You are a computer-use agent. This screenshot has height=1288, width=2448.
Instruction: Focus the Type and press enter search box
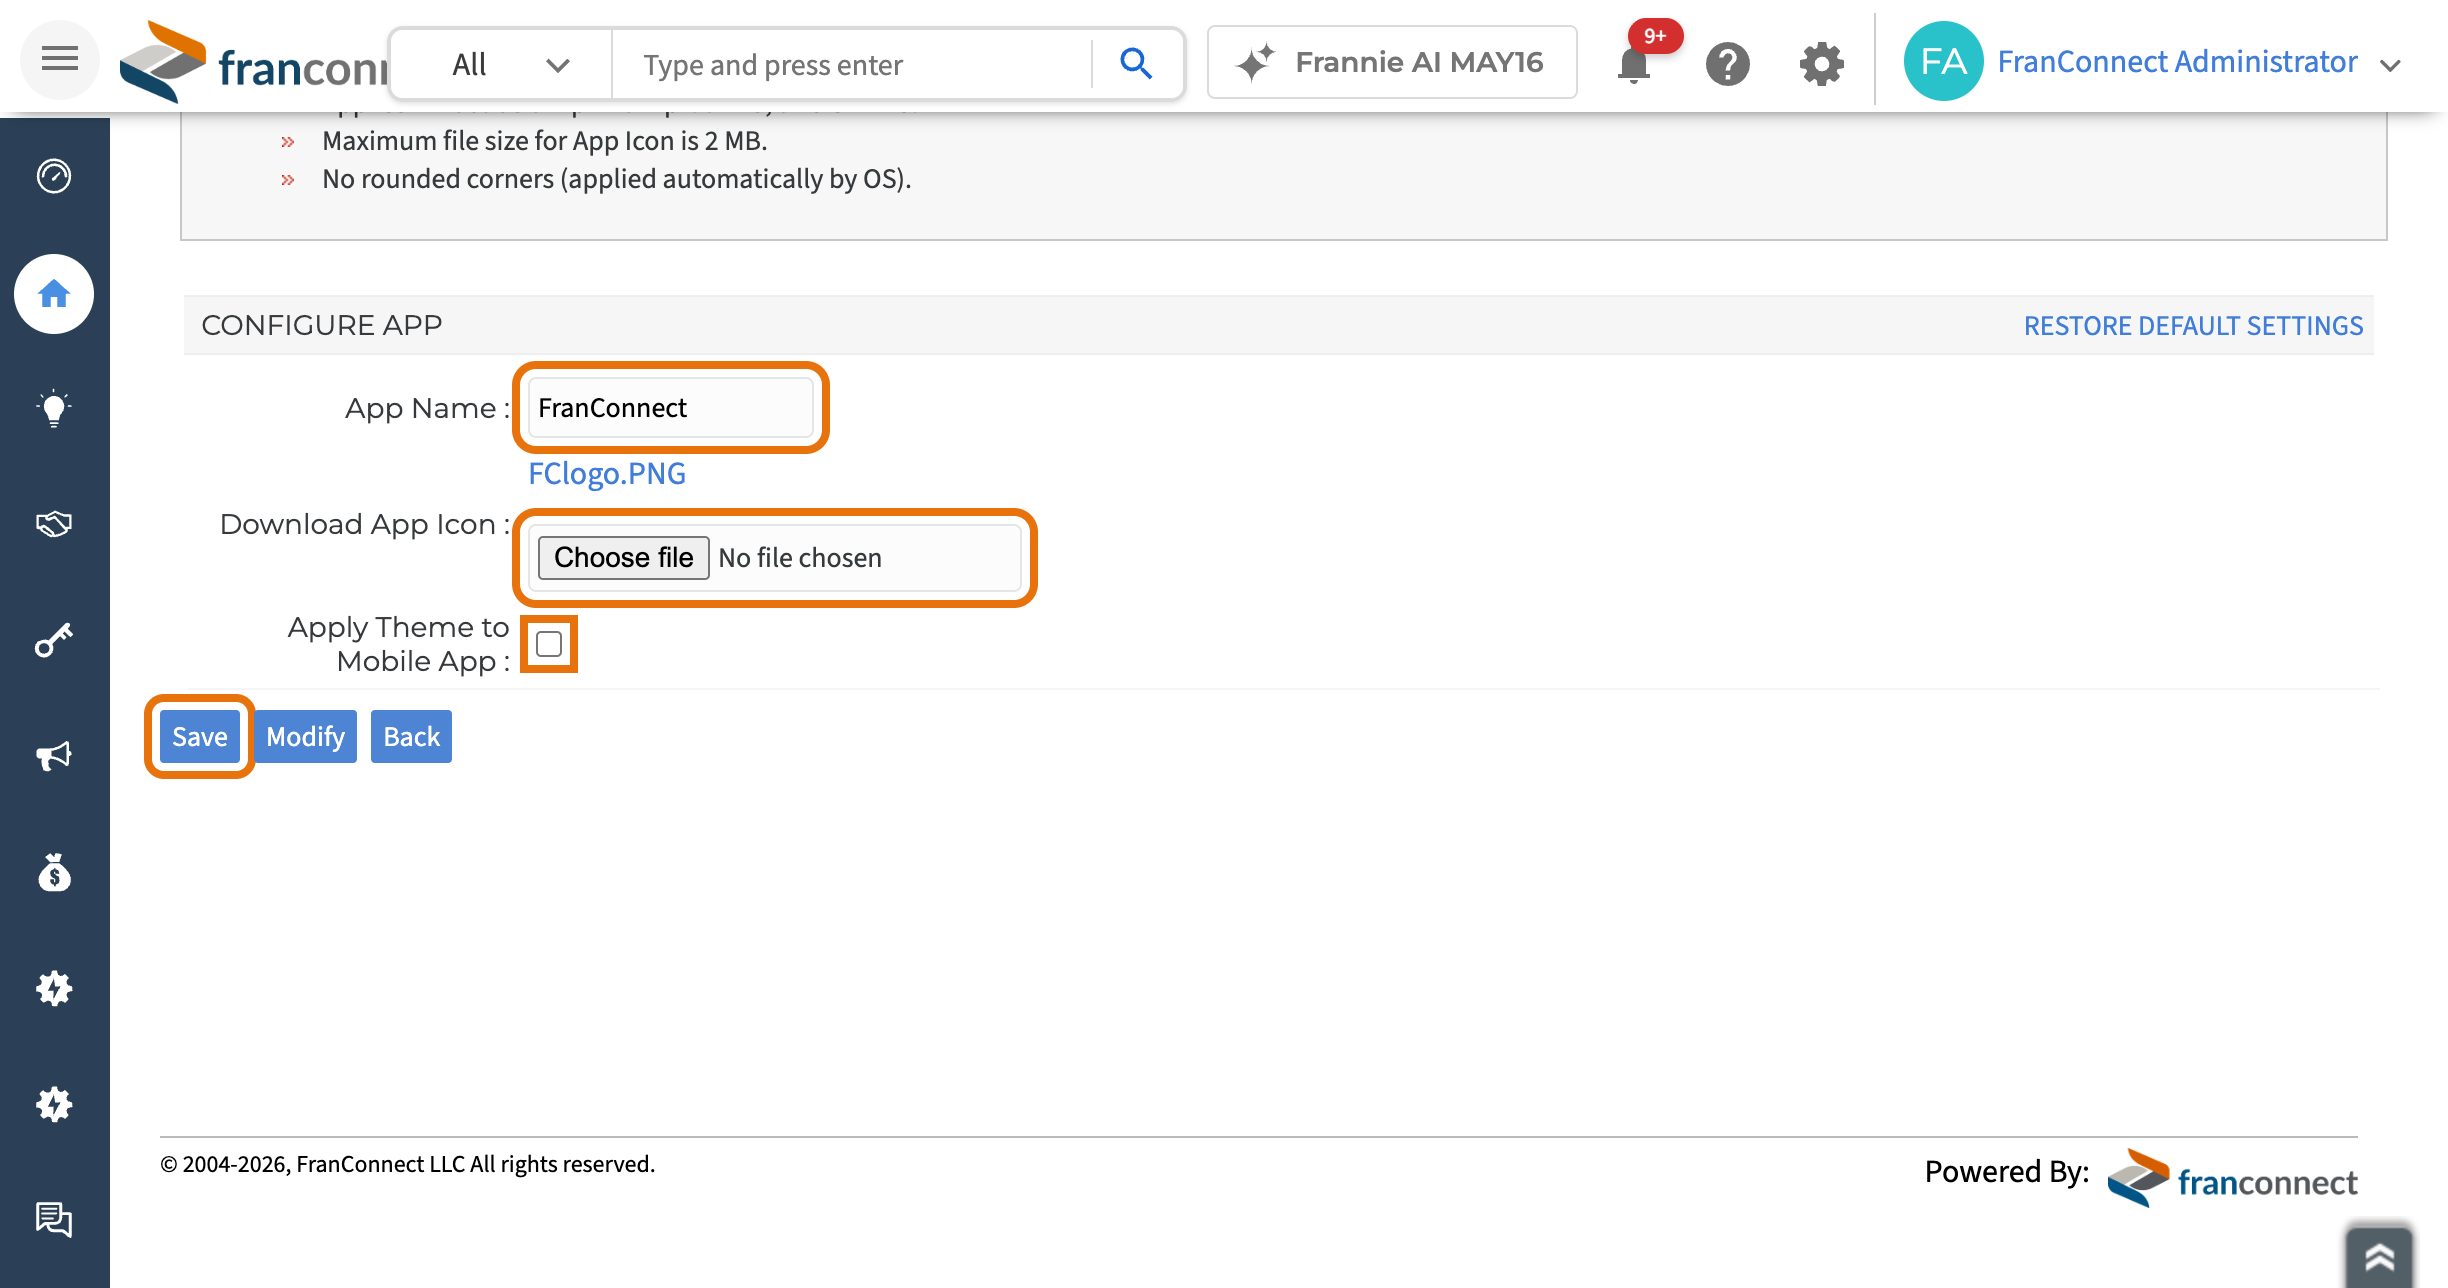[x=854, y=65]
